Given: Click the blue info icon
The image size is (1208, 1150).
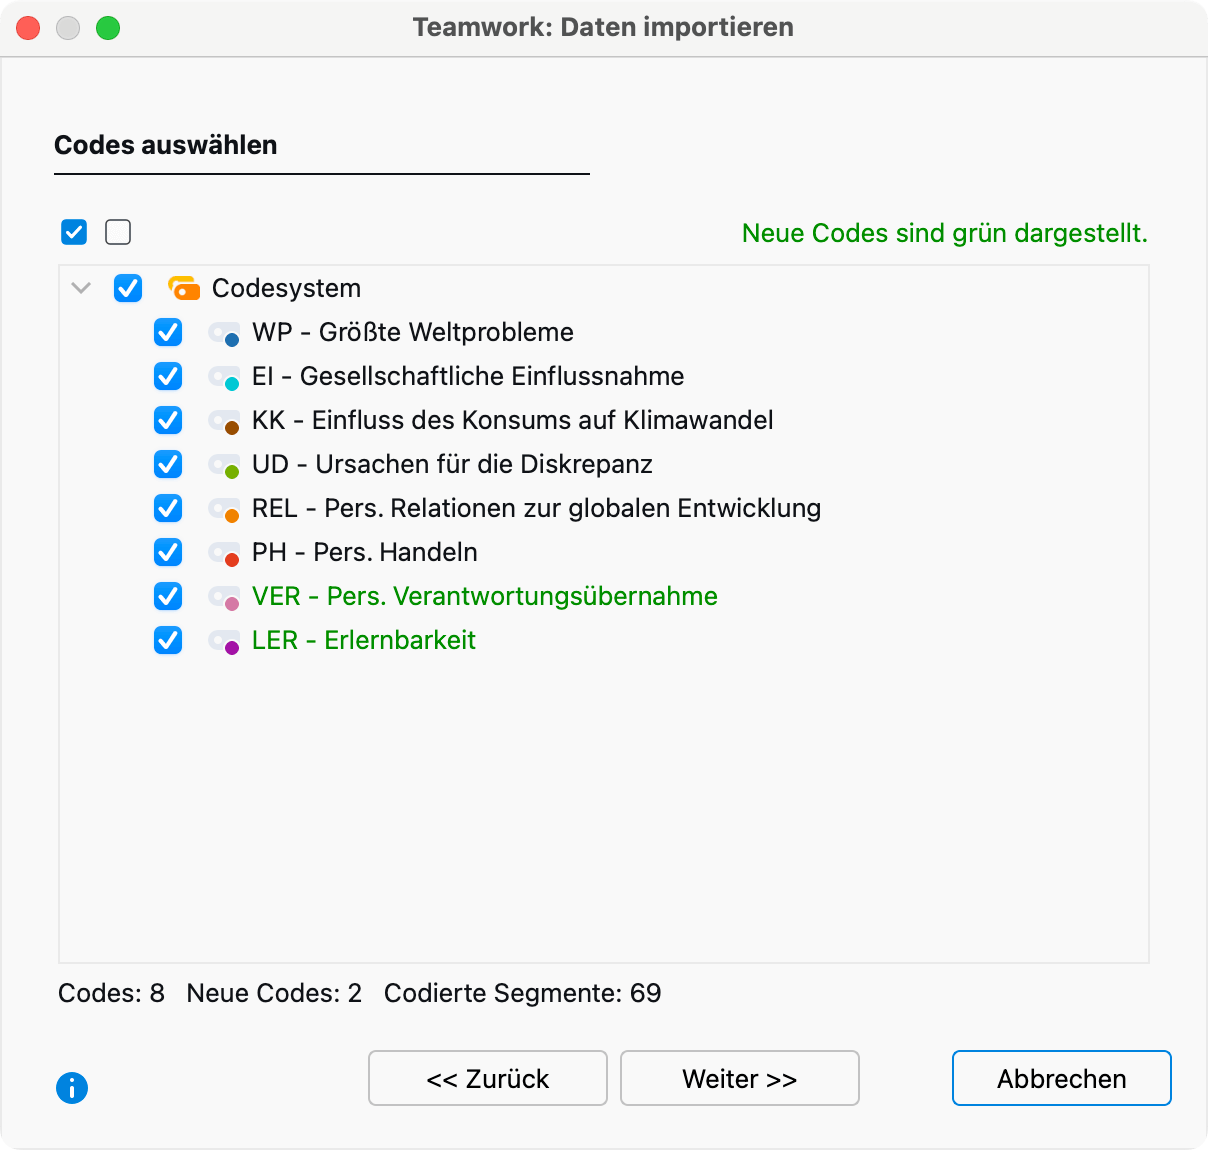Looking at the screenshot, I should (x=72, y=1087).
